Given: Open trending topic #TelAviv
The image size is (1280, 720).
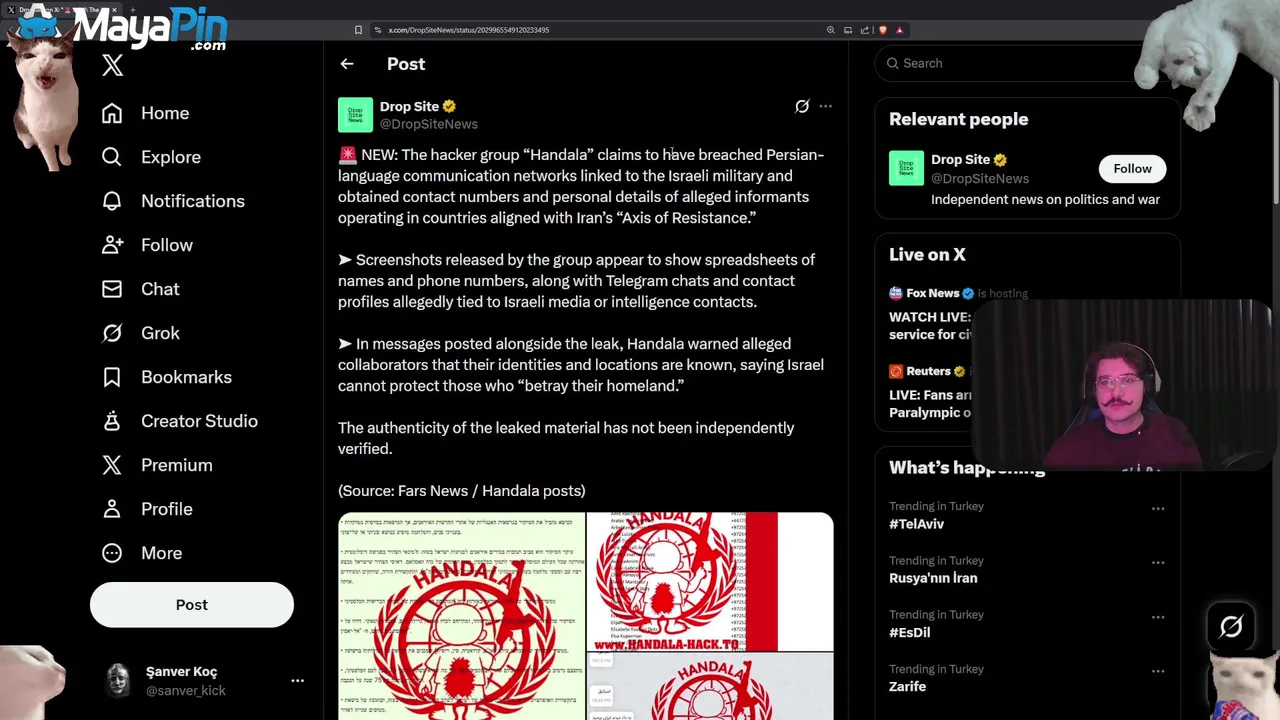Looking at the screenshot, I should coord(916,524).
